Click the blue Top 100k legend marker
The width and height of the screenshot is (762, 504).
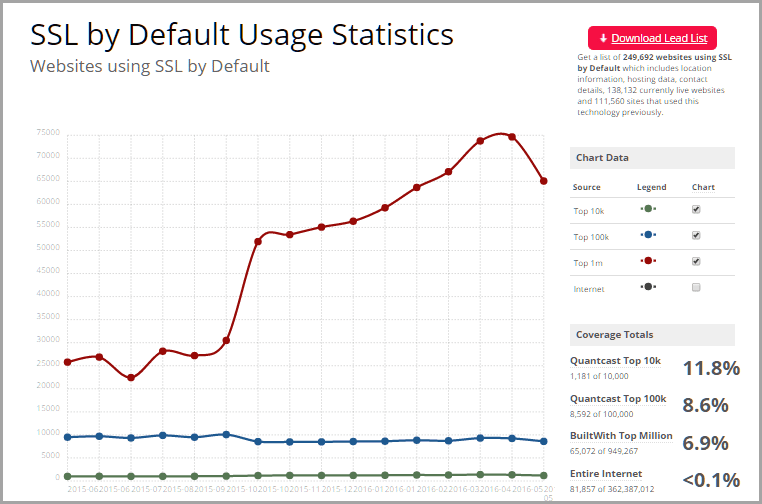click(648, 235)
